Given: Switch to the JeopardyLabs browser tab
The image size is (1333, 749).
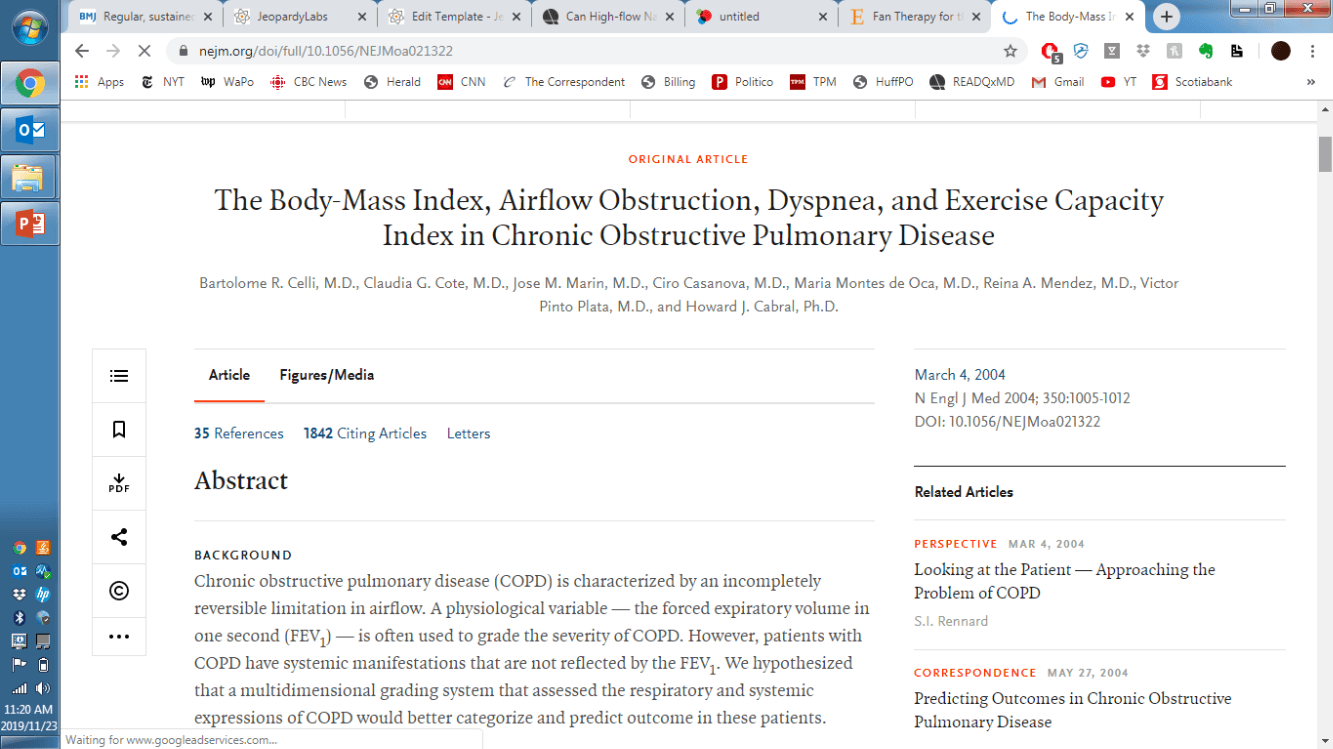Looking at the screenshot, I should click(x=293, y=17).
